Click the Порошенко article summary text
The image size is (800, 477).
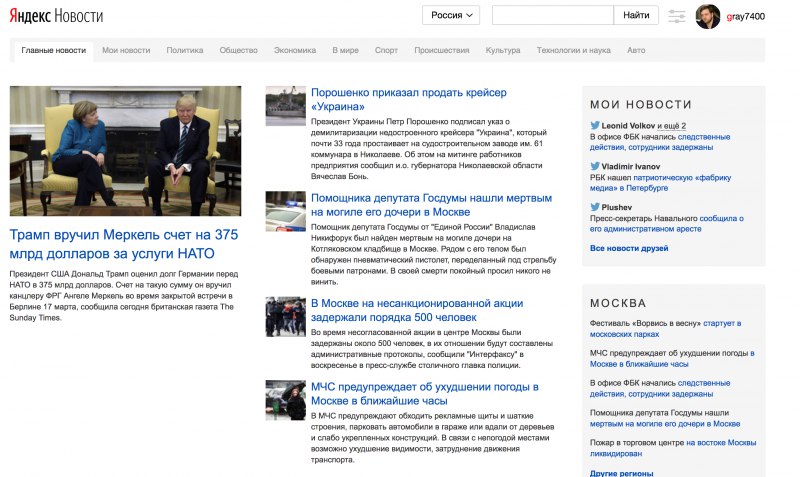(429, 149)
